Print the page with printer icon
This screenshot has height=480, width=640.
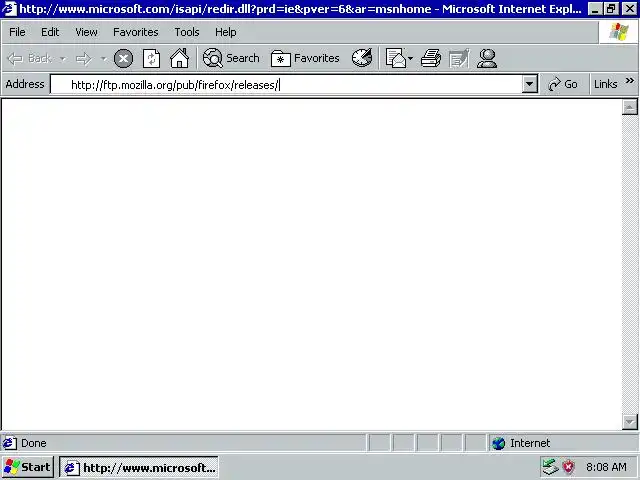(431, 58)
